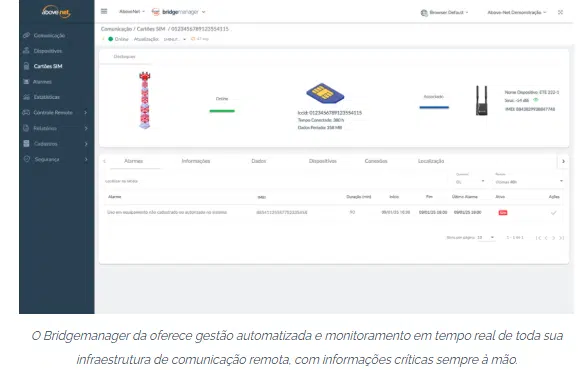
Task: Click the green Online connection bar
Action: click(222, 111)
